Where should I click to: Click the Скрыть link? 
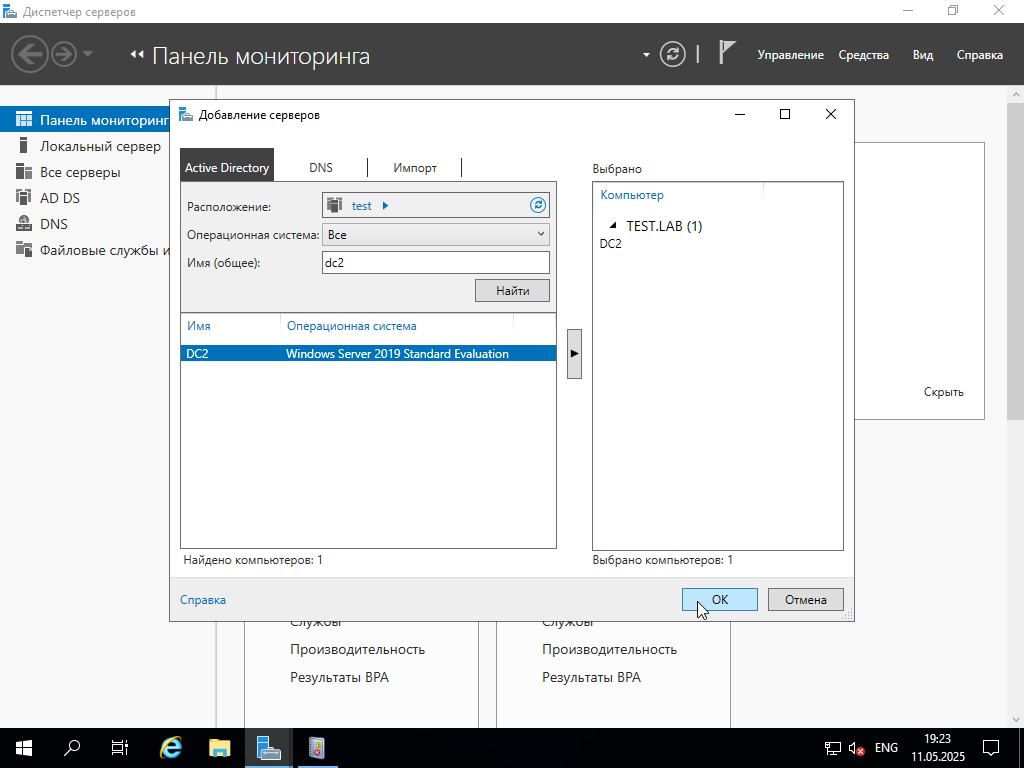tap(943, 392)
